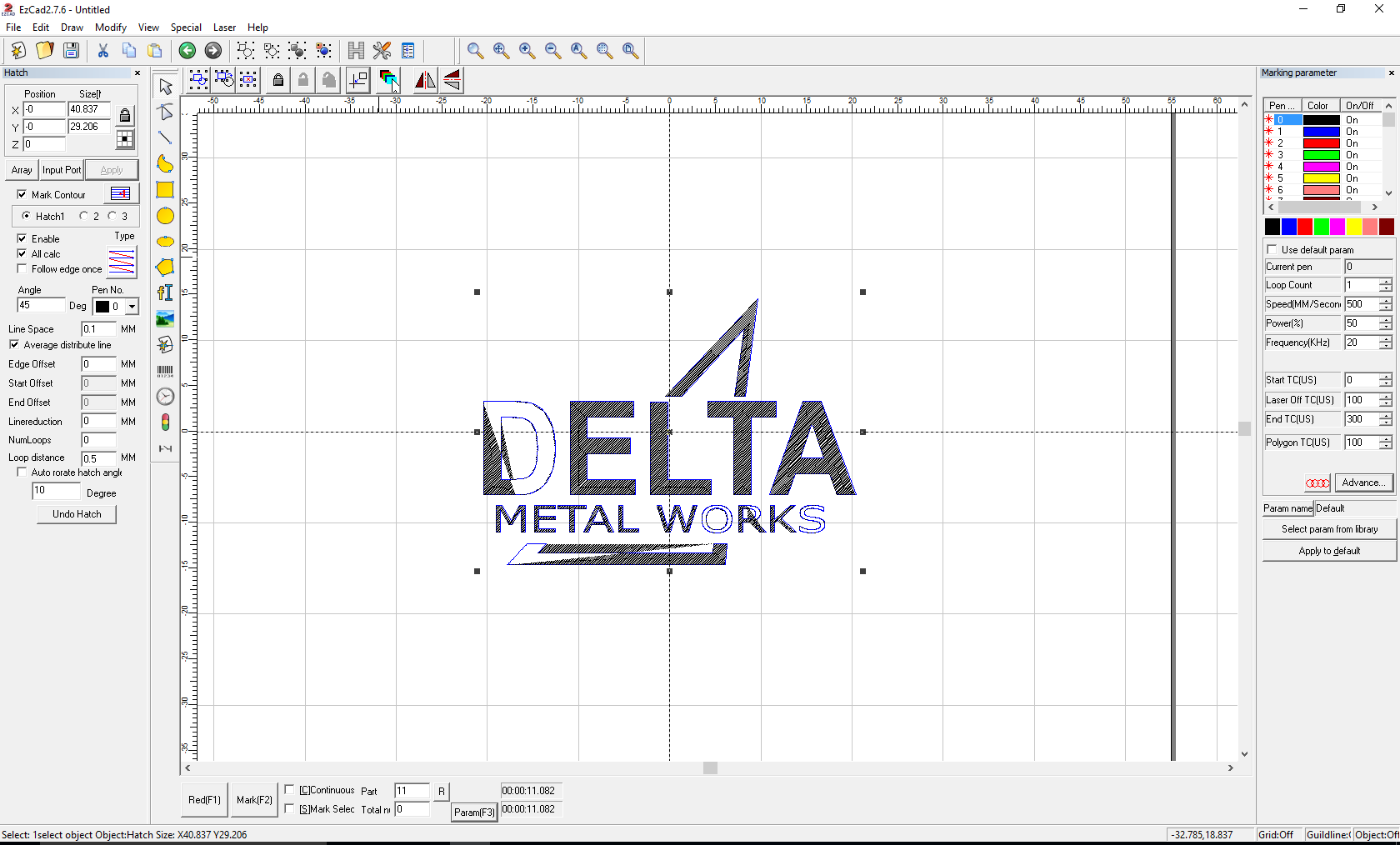
Task: Click the Speed(MM/Second) spinner arrows
Action: click(x=1385, y=304)
